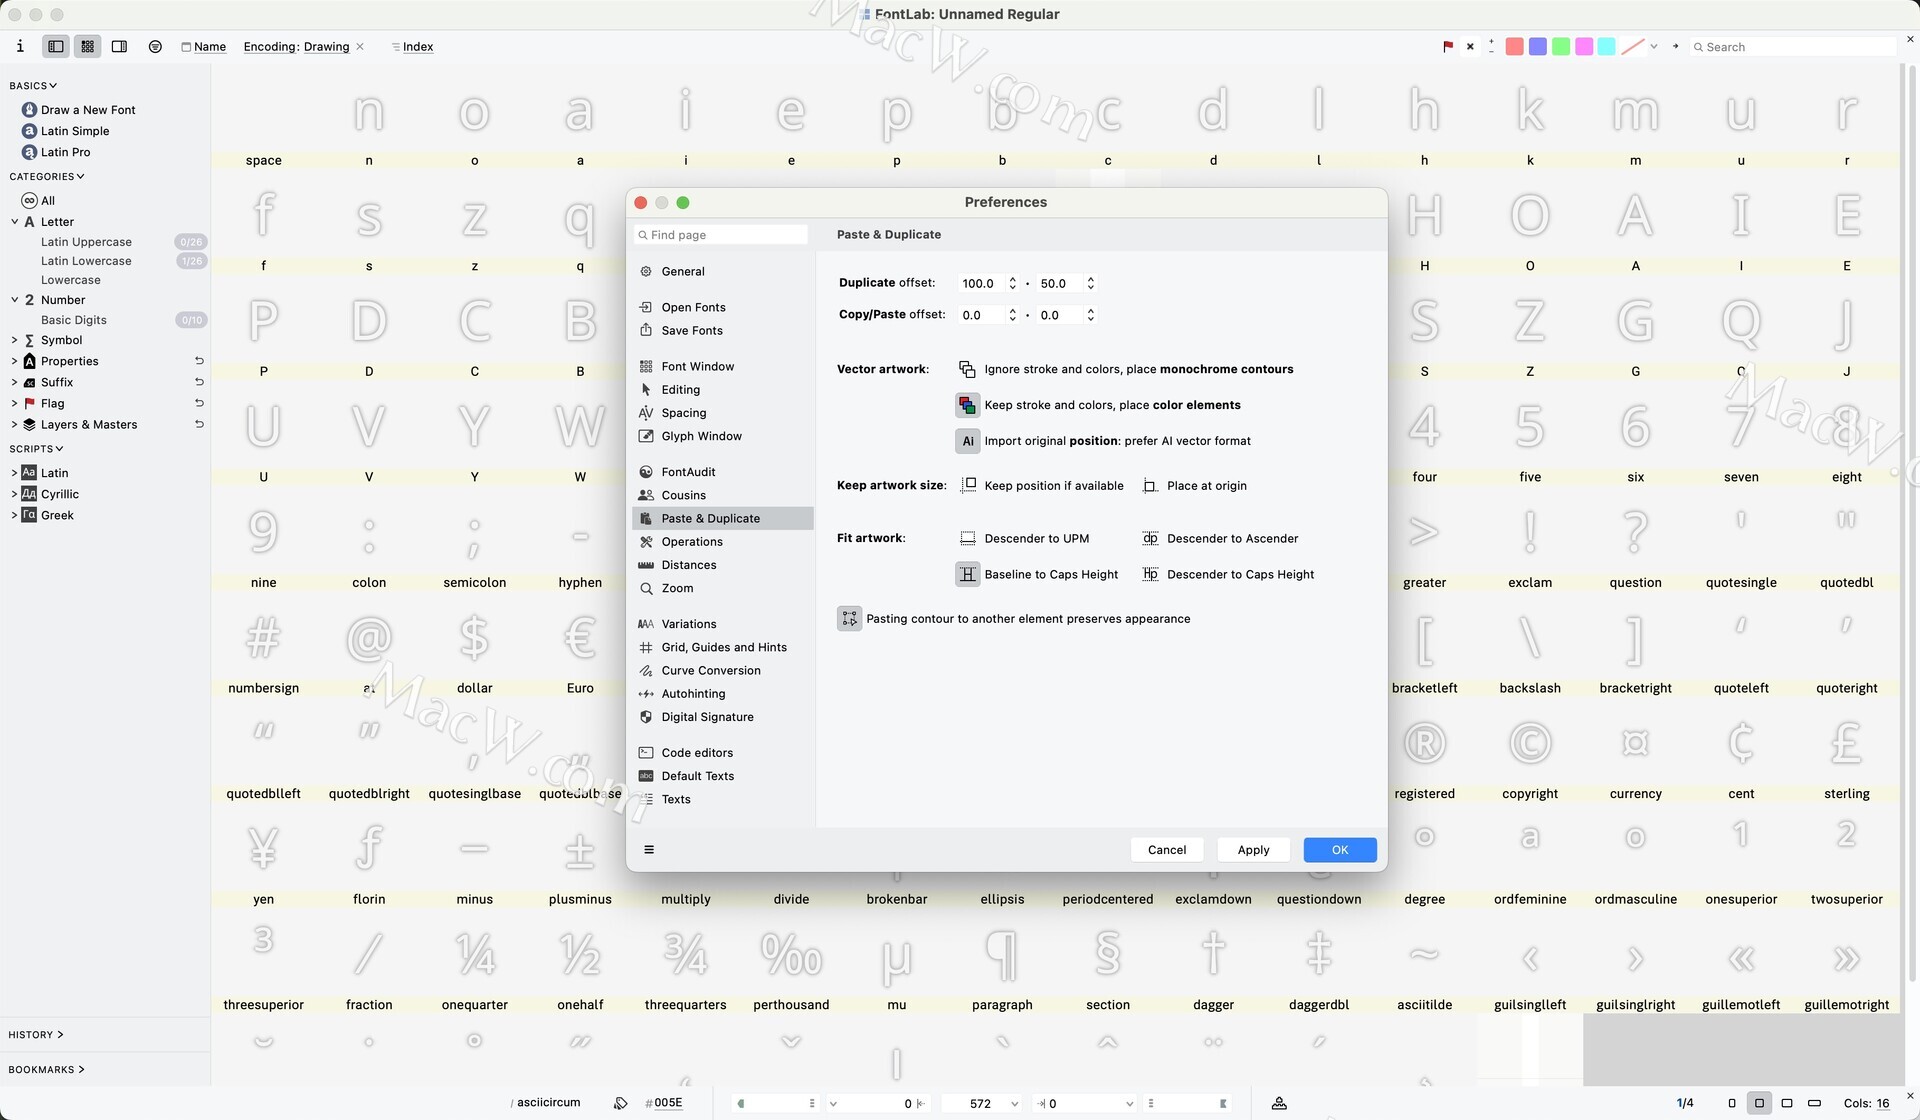This screenshot has height=1120, width=1920.
Task: Click the main Search field
Action: (1793, 47)
